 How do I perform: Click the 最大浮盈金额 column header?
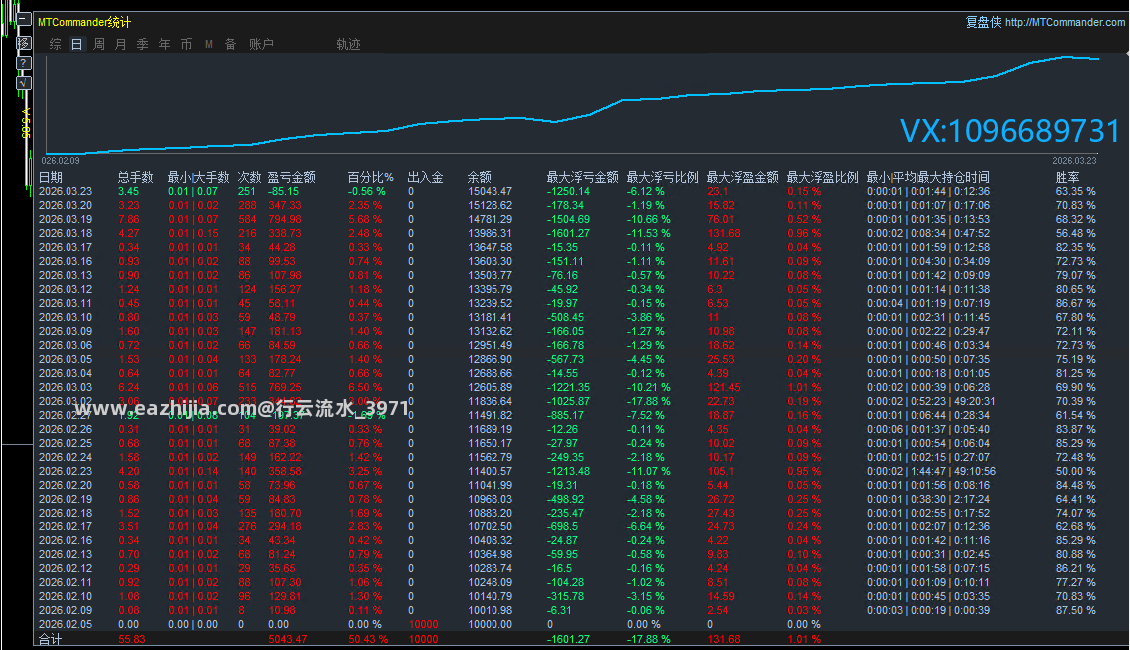(x=742, y=177)
